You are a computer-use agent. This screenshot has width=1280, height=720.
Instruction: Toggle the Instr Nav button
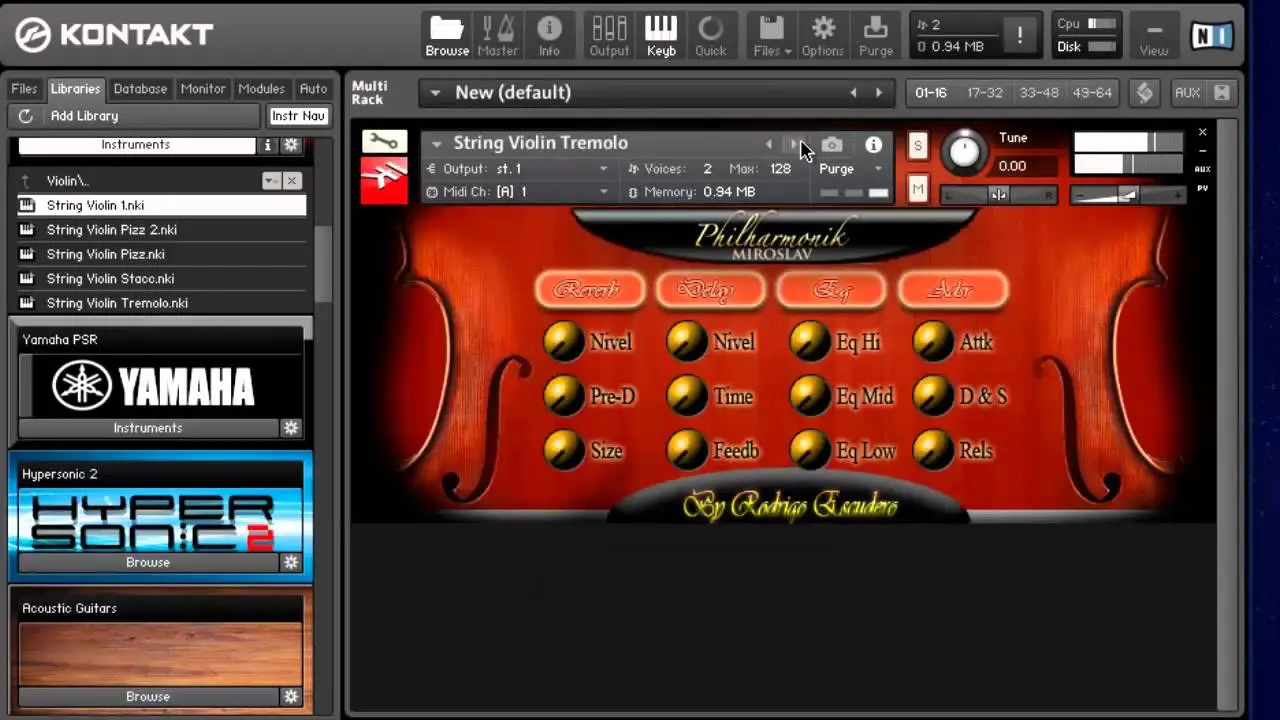click(x=298, y=116)
